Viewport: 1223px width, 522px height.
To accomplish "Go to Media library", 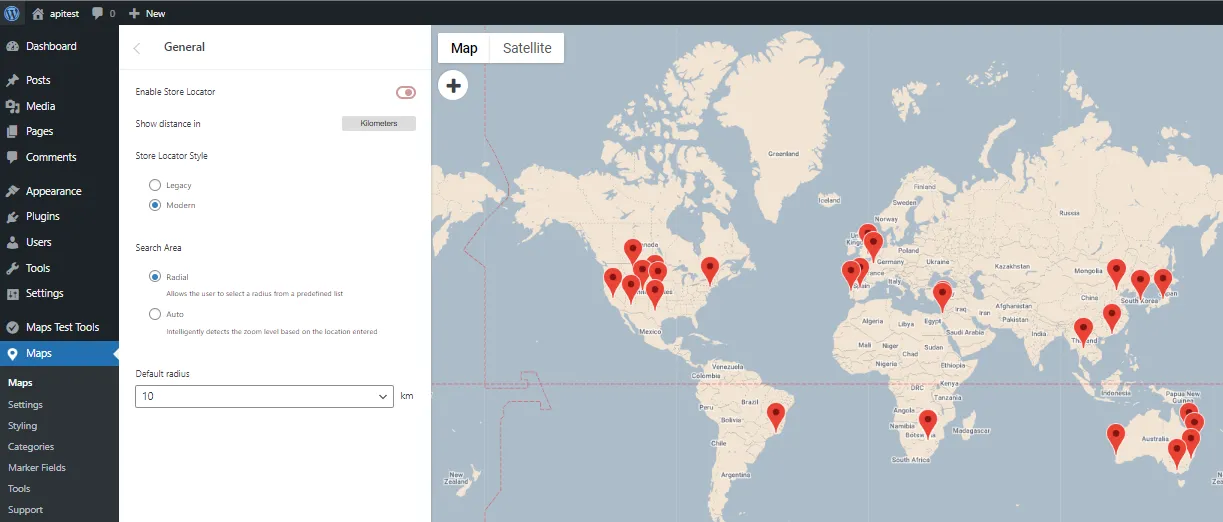I will 59,106.
